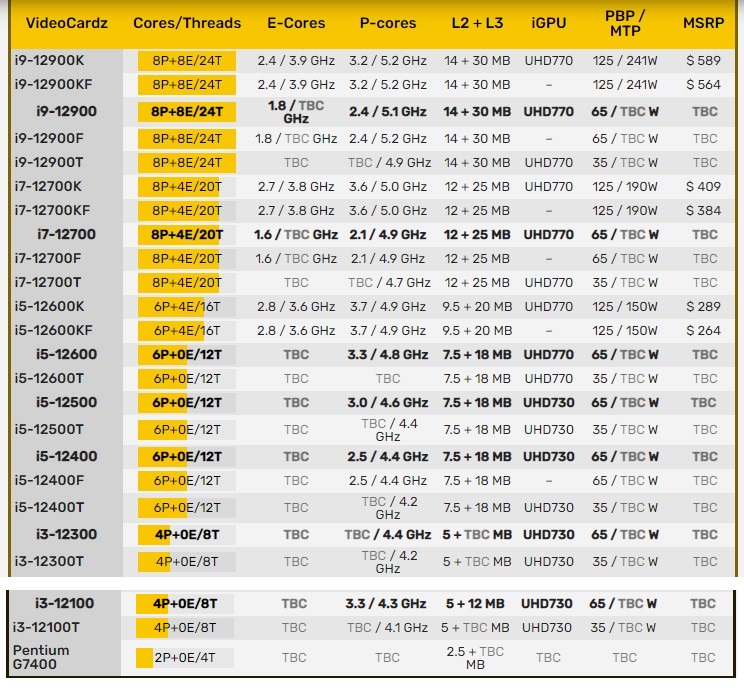Click the 3.3 / 4.3 GHz P-cores value

(386, 603)
